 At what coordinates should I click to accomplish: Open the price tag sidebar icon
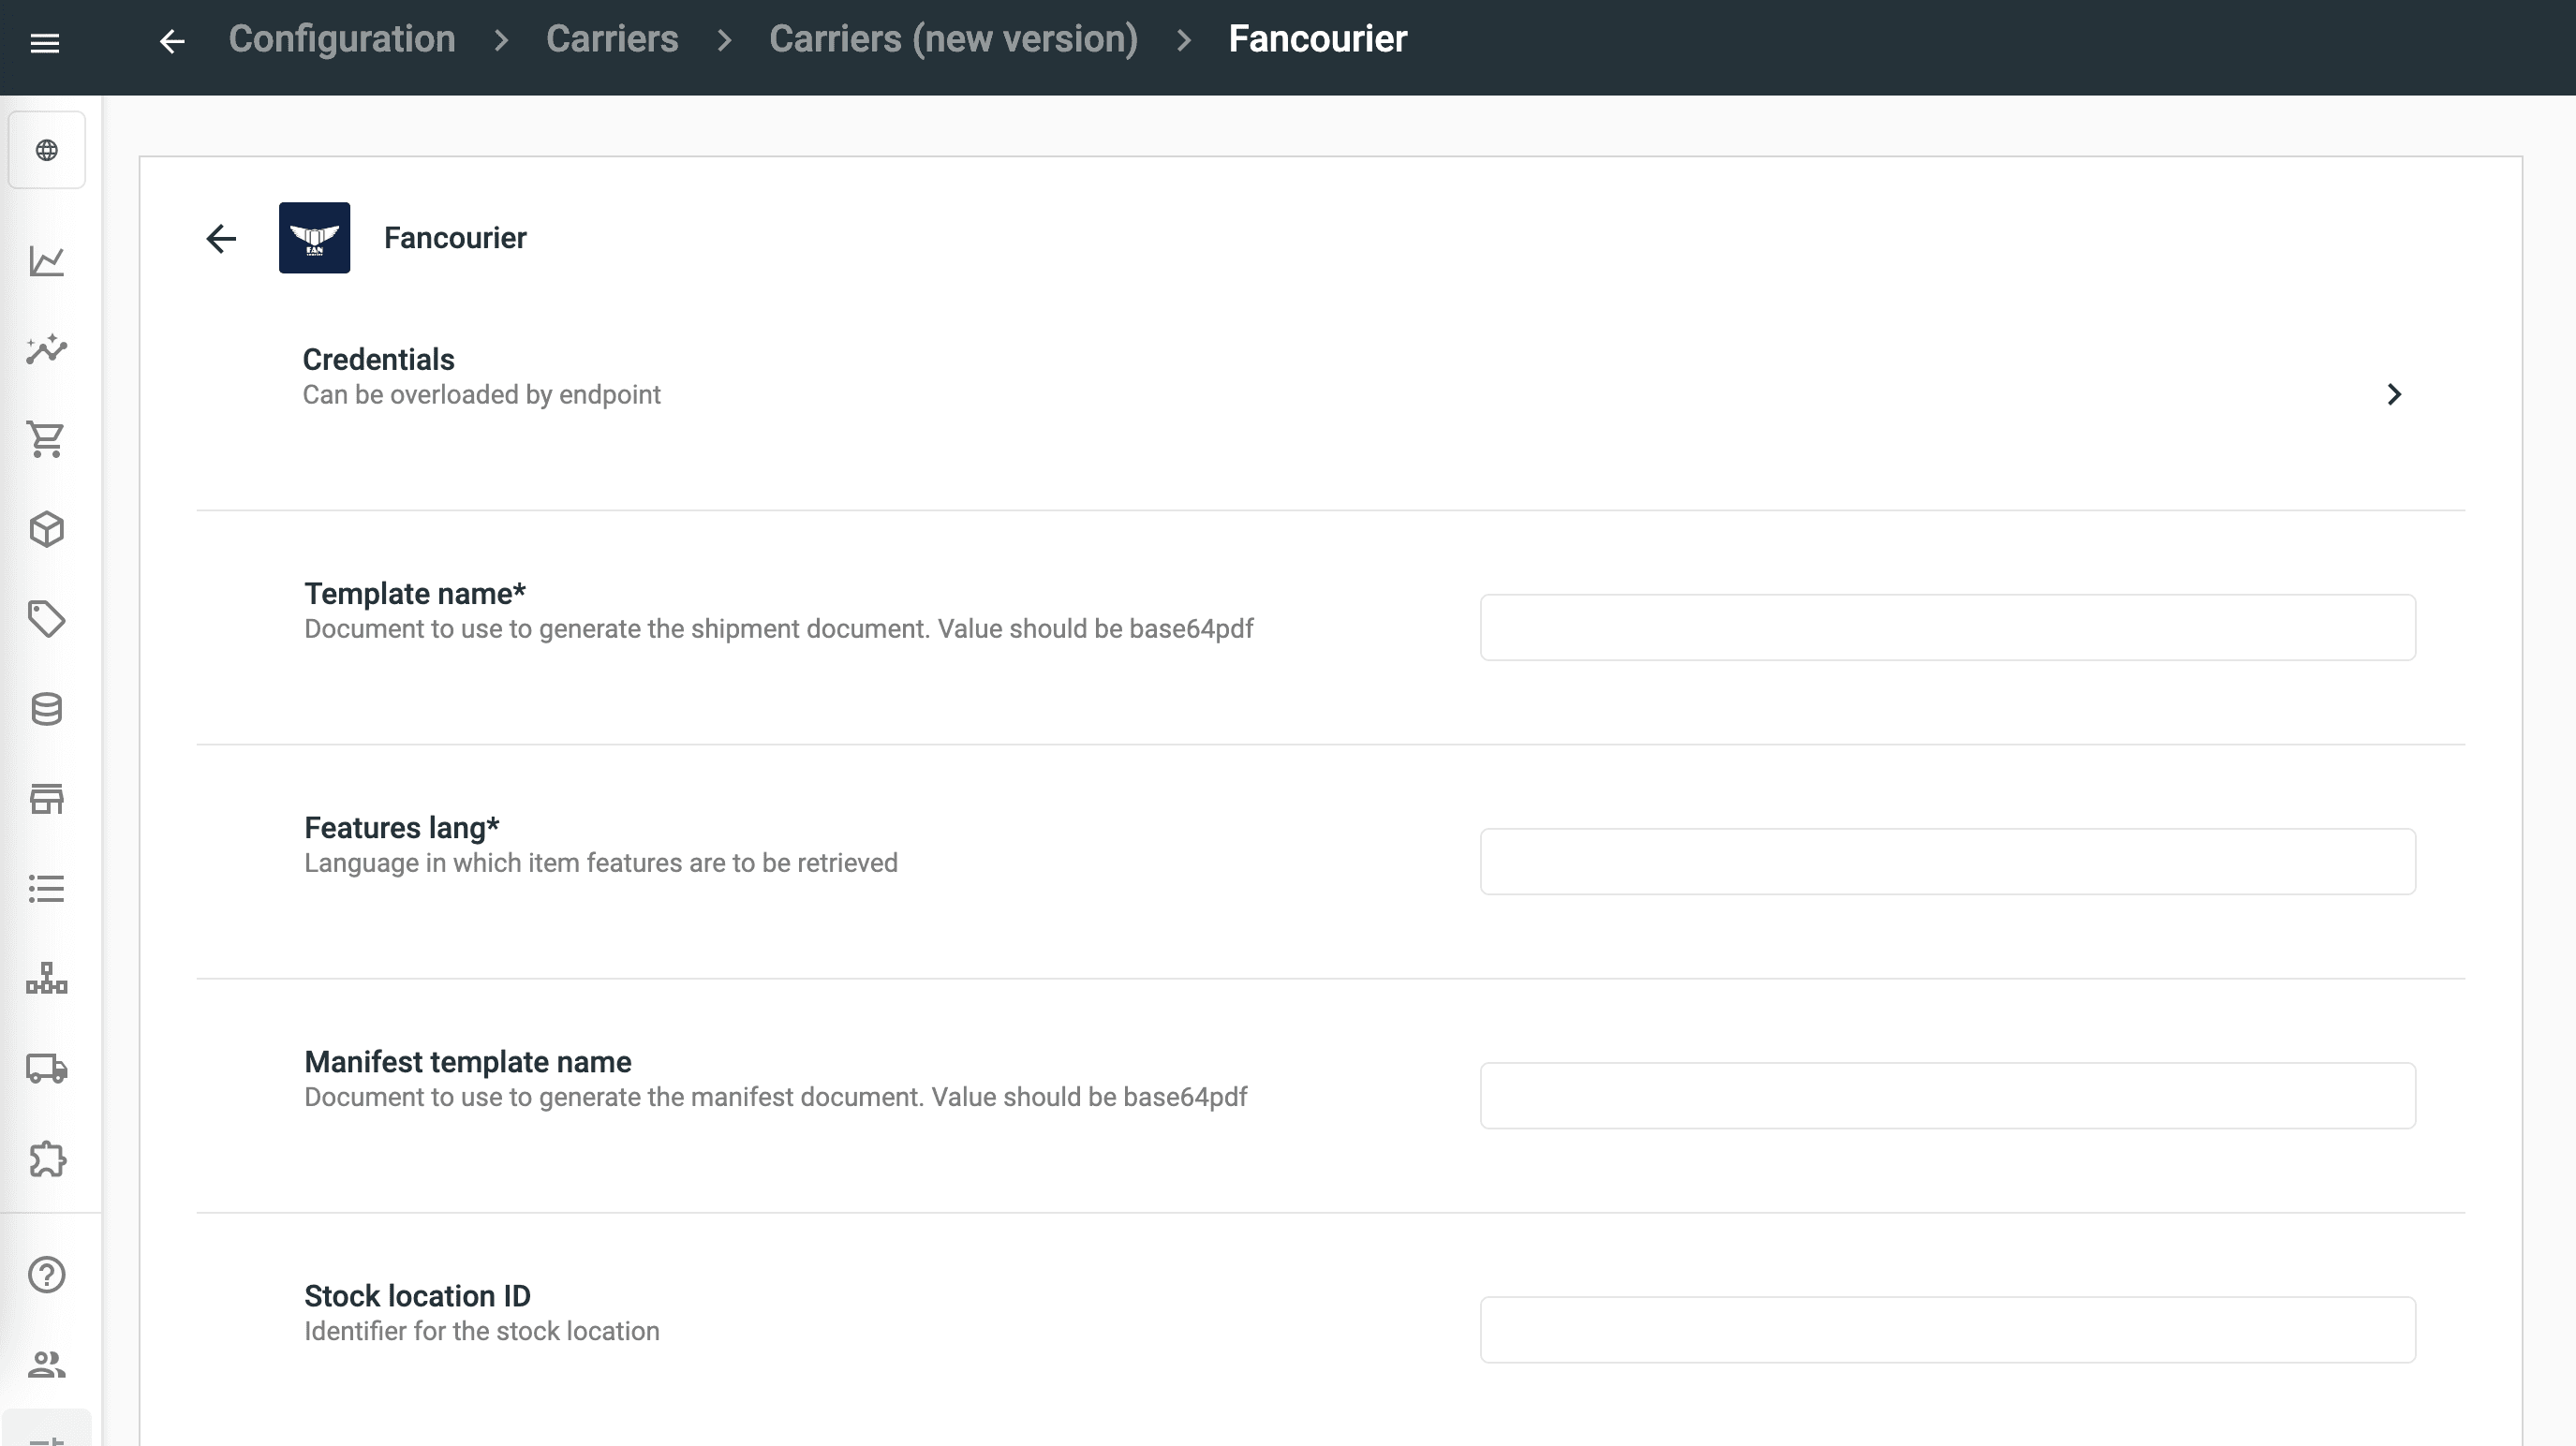point(47,619)
